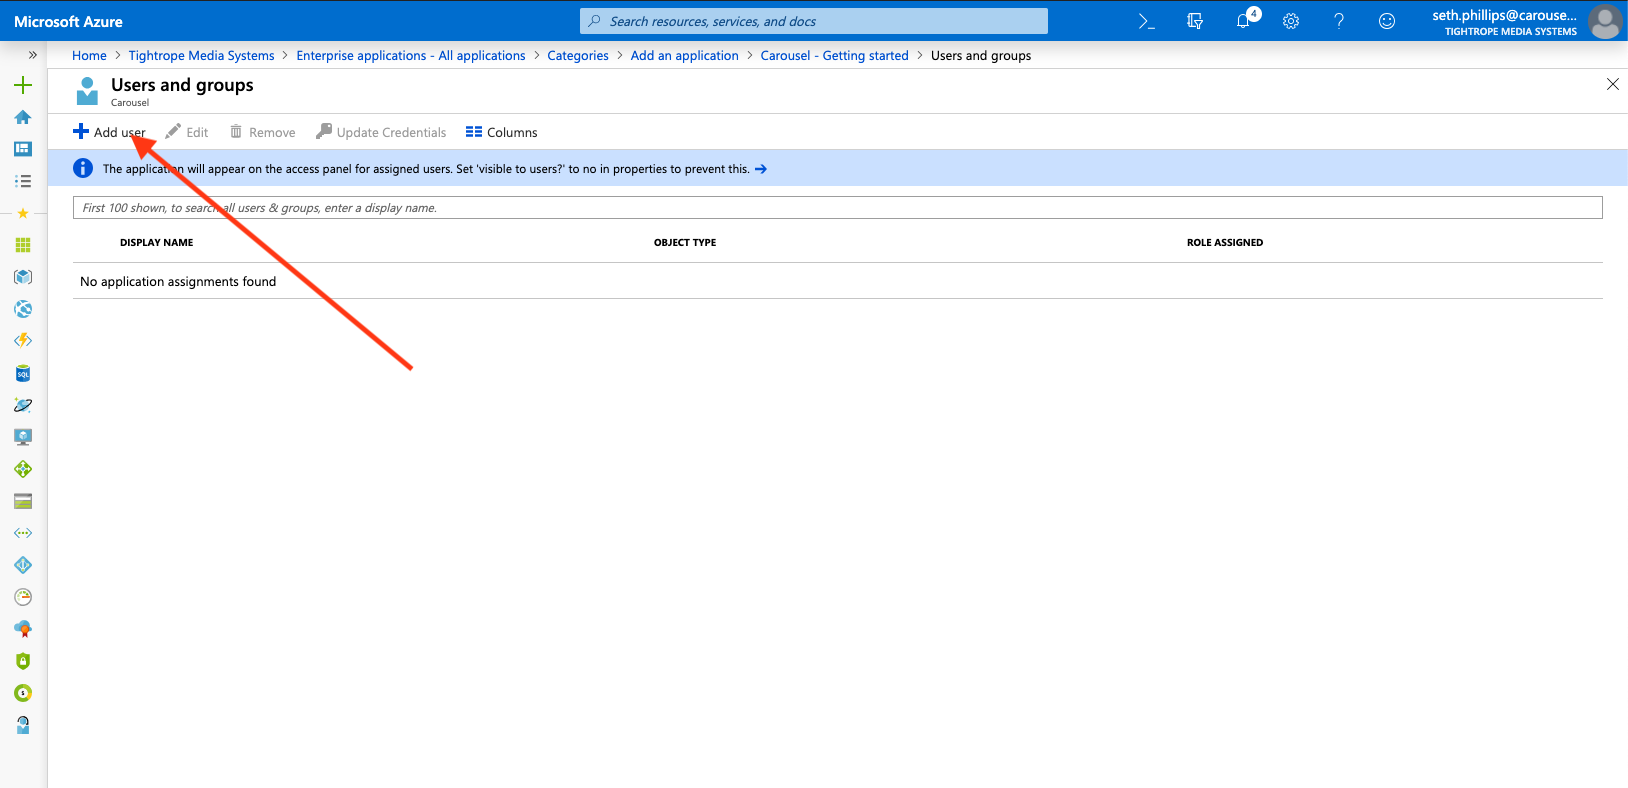
Task: Open SQL databases icon in sidebar
Action: 23,373
